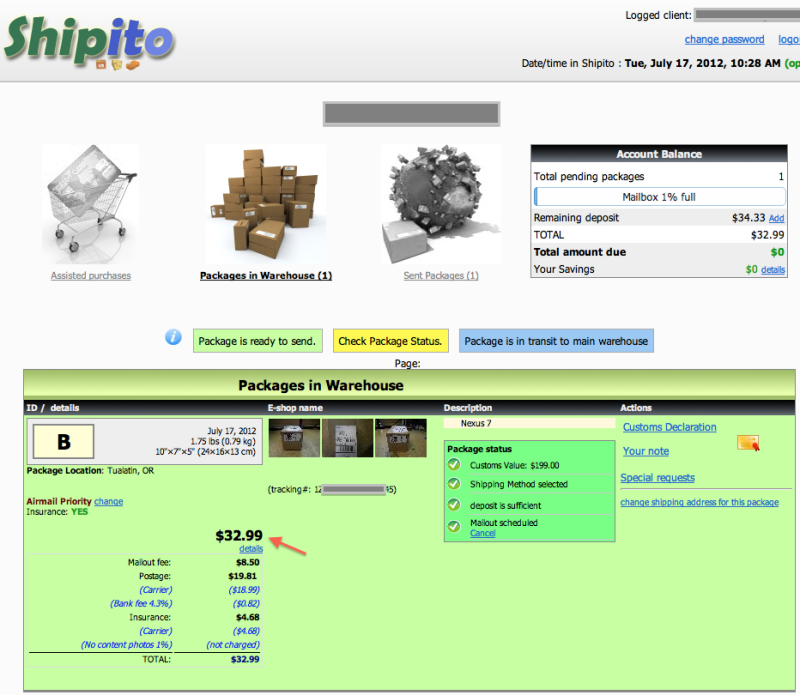Click the Shipito logo

tap(89, 42)
